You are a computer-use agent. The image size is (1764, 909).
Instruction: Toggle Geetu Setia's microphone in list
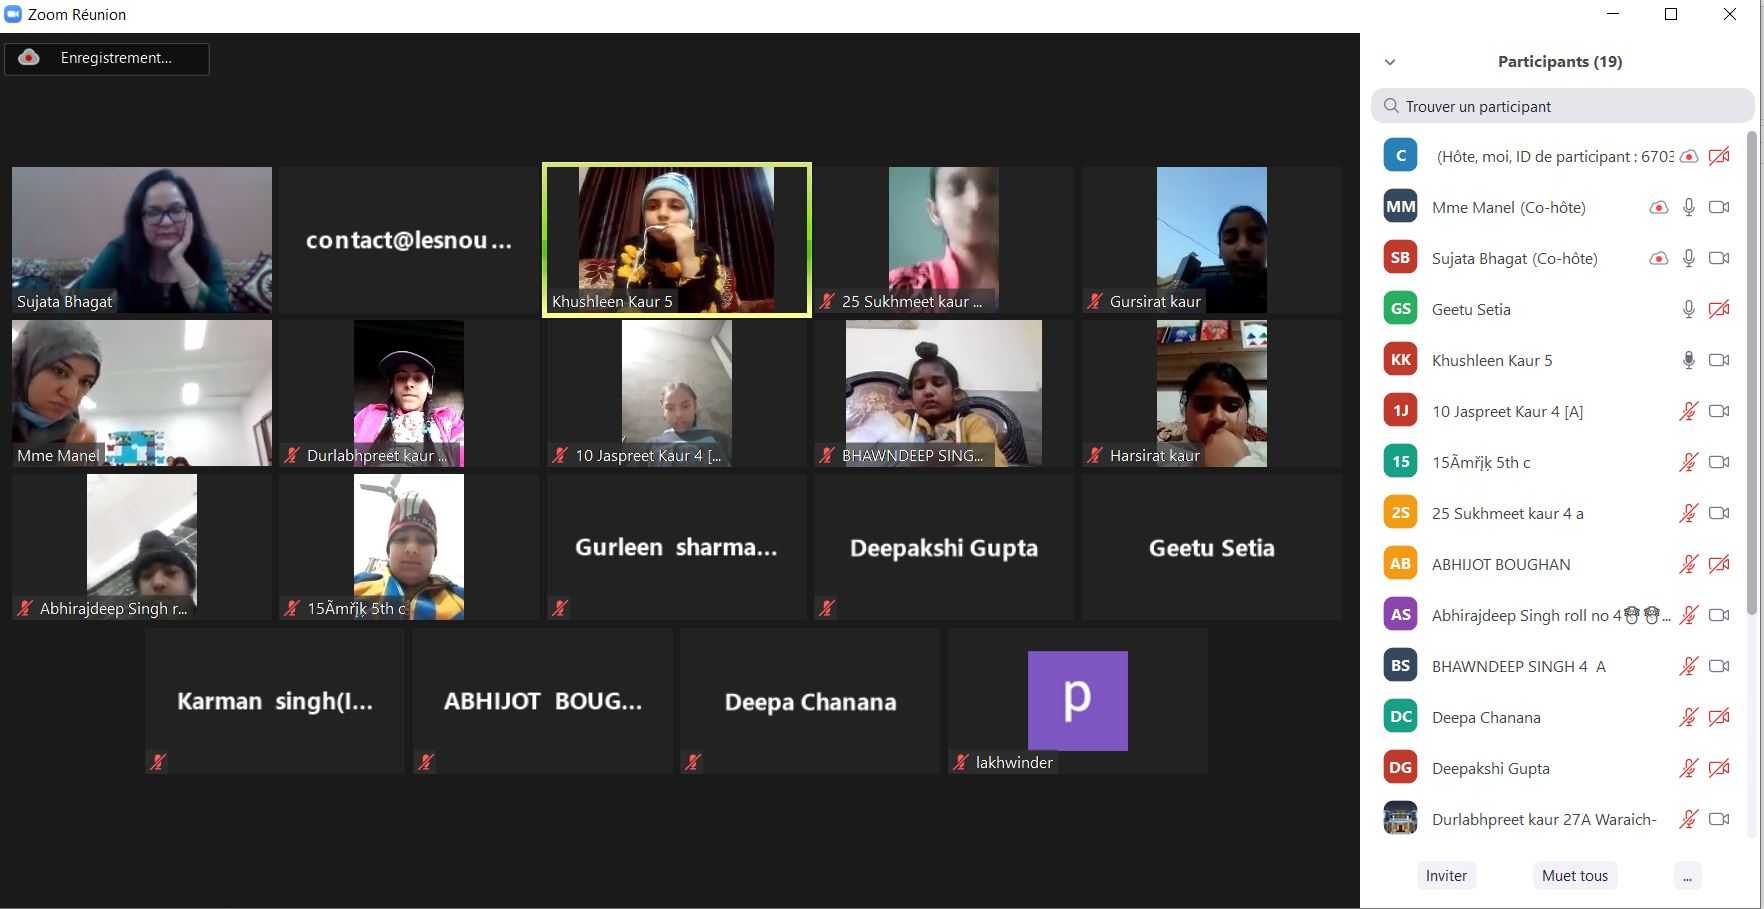(x=1688, y=310)
